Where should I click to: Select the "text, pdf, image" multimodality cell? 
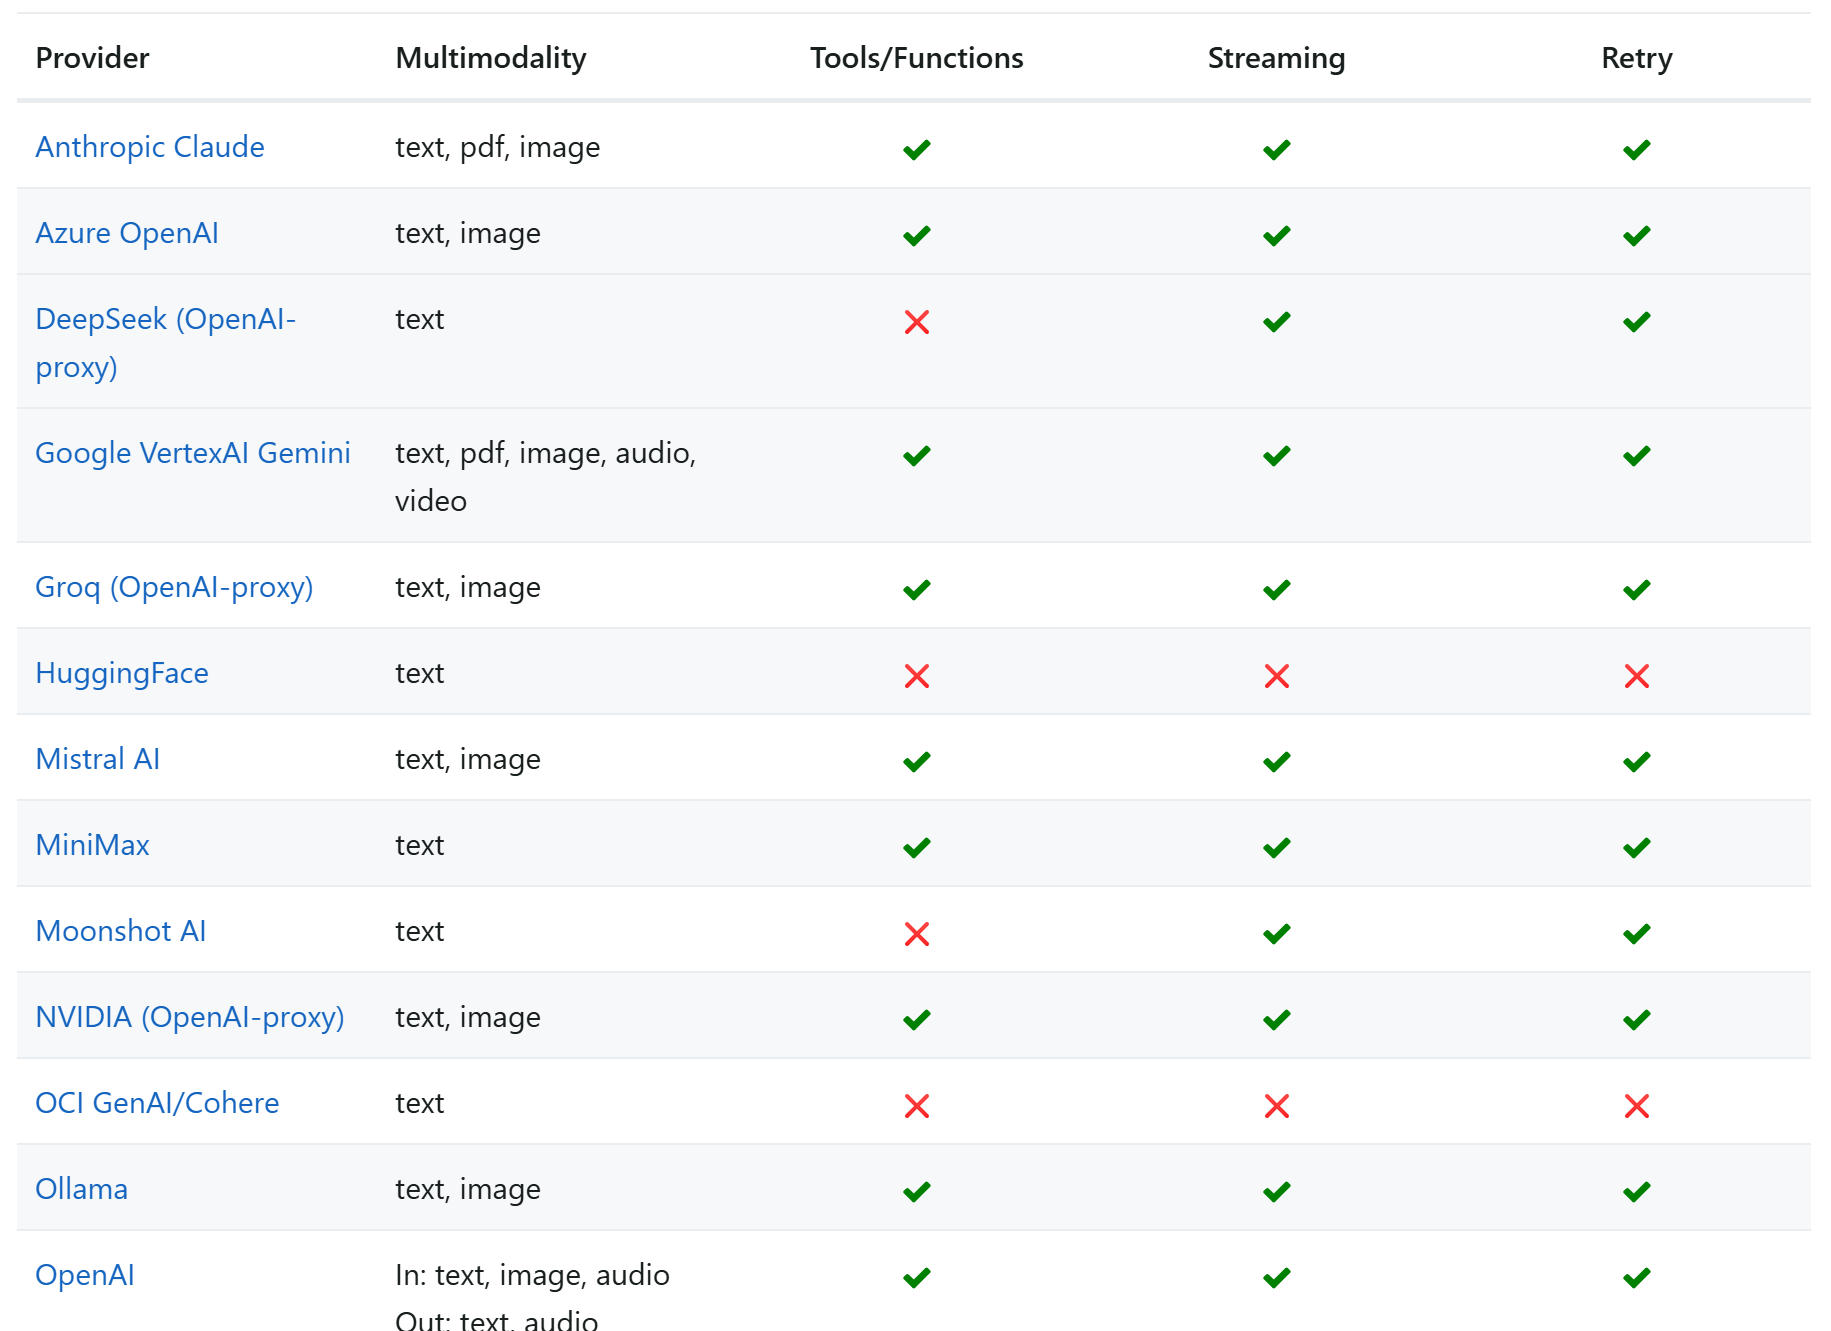click(498, 147)
